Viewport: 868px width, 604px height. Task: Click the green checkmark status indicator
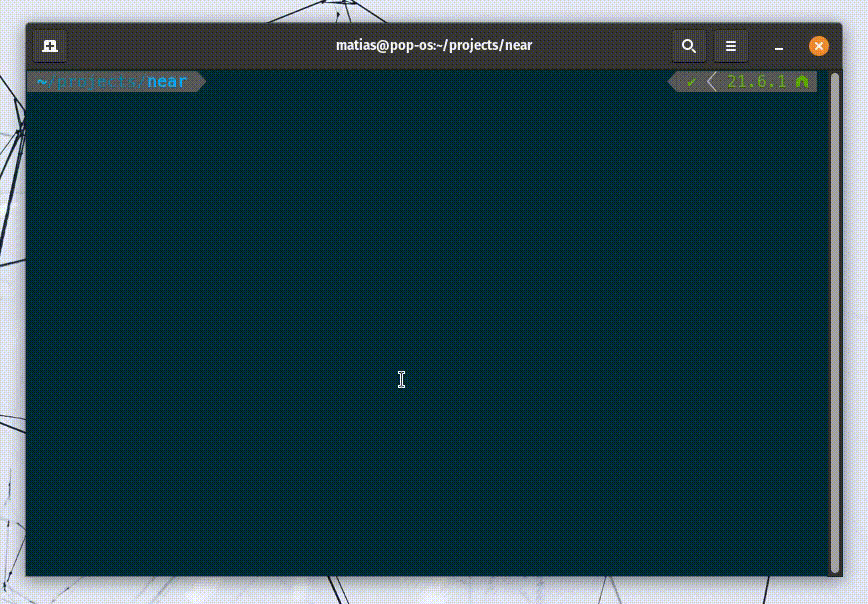(x=691, y=82)
